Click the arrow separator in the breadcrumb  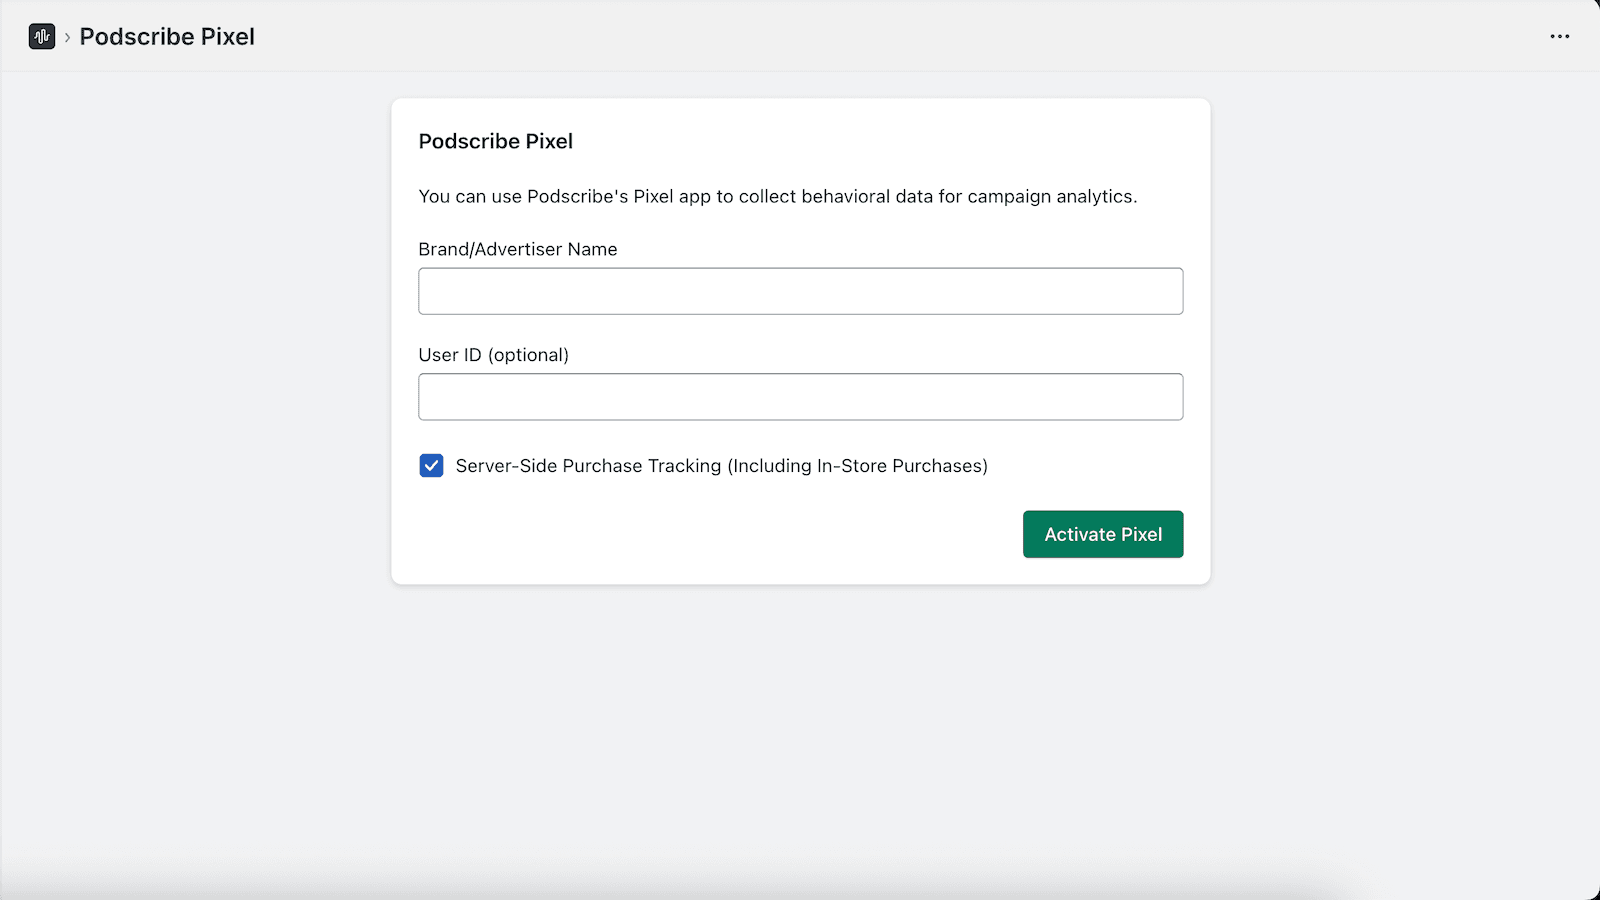point(66,36)
